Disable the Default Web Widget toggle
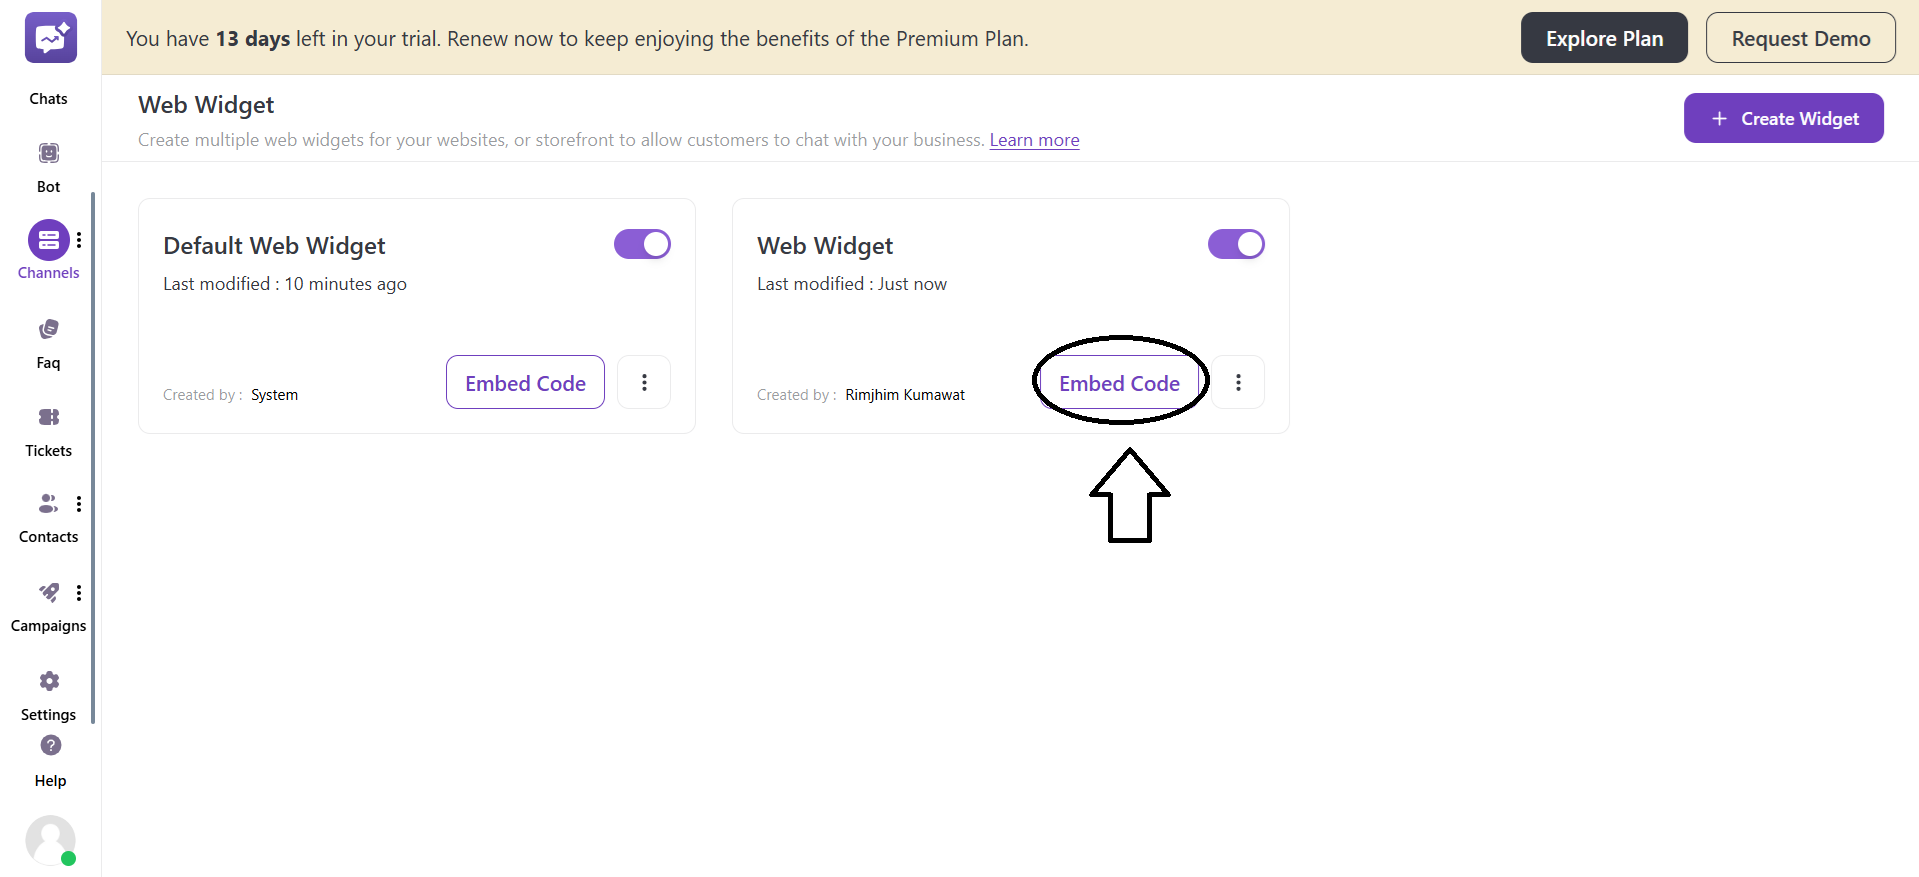Image resolution: width=1919 pixels, height=877 pixels. tap(642, 244)
